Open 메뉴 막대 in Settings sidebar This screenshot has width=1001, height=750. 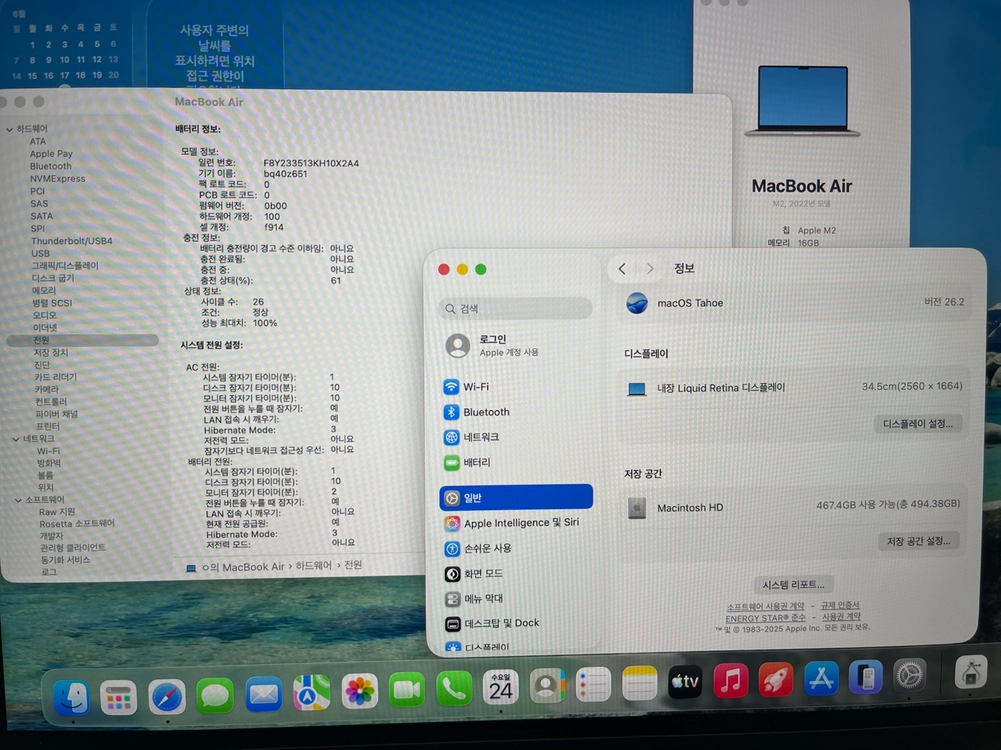click(516, 599)
